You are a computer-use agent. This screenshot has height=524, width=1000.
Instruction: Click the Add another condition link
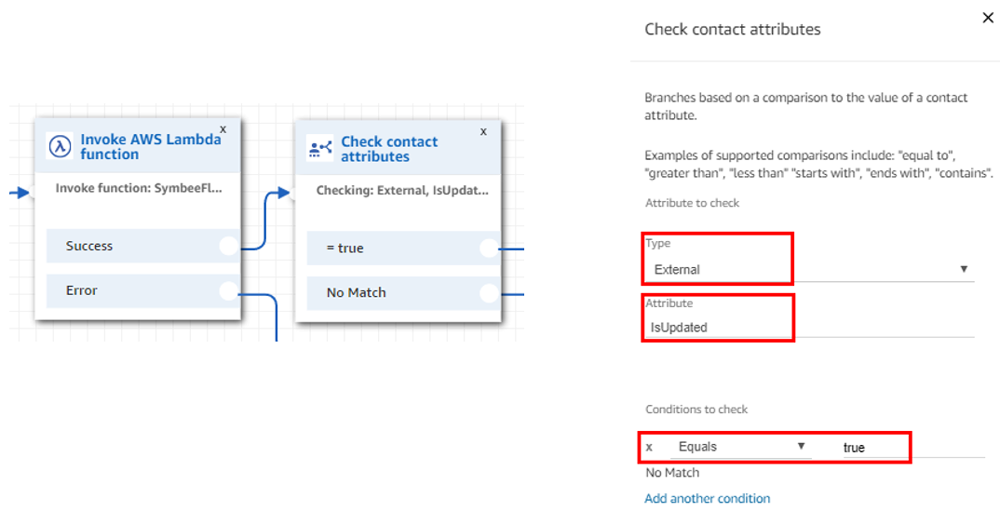point(707,499)
